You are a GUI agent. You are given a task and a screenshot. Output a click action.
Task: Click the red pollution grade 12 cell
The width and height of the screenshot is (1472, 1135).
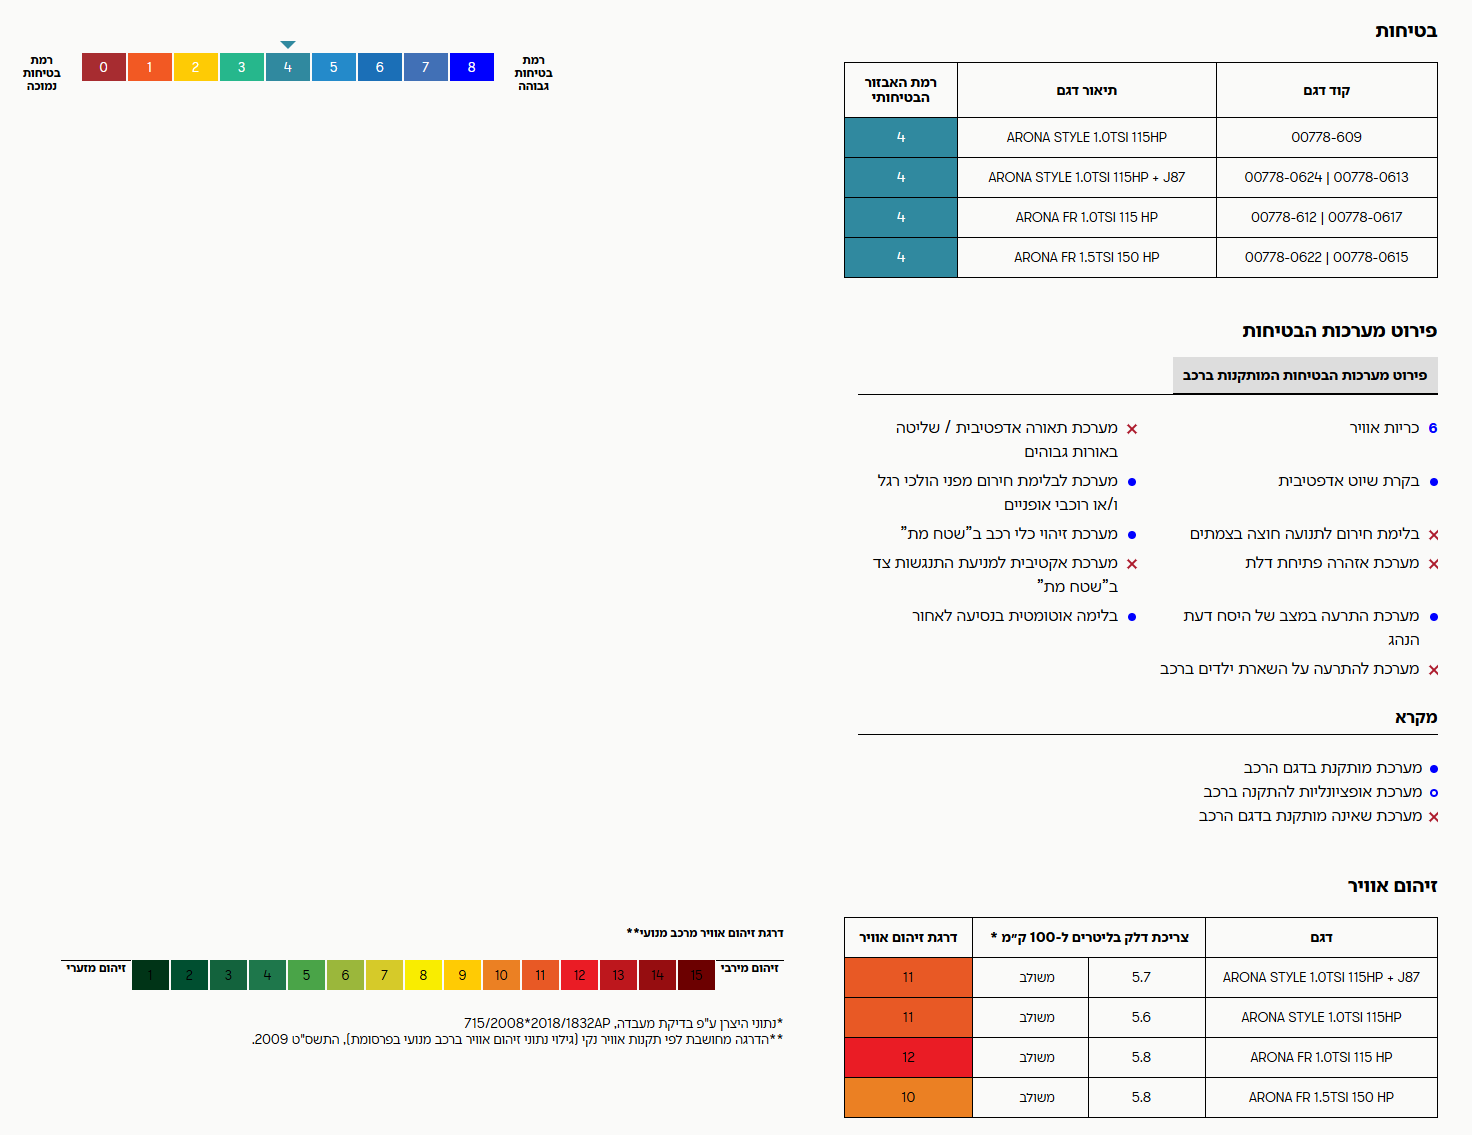(908, 1057)
